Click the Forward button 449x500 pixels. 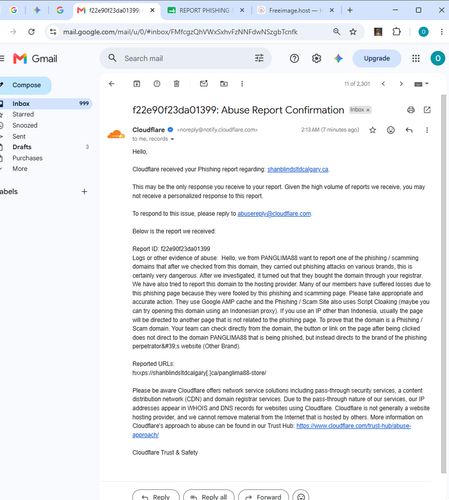[263, 496]
